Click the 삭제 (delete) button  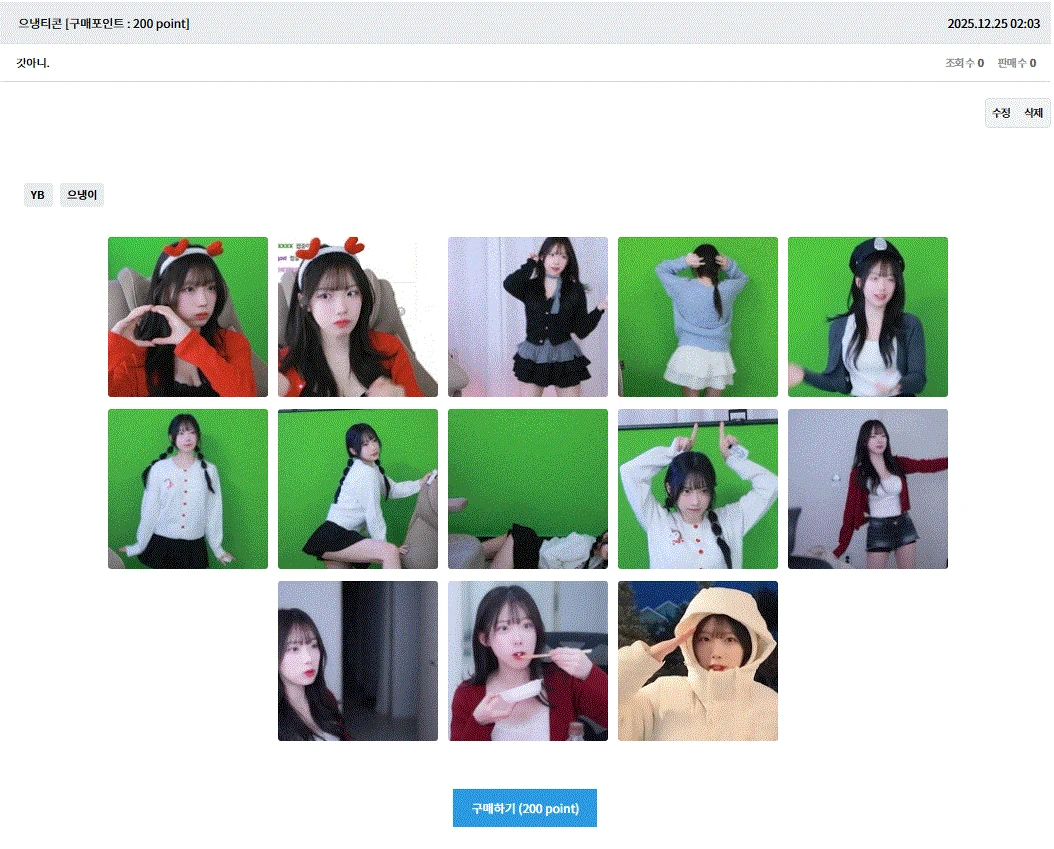coord(1035,113)
